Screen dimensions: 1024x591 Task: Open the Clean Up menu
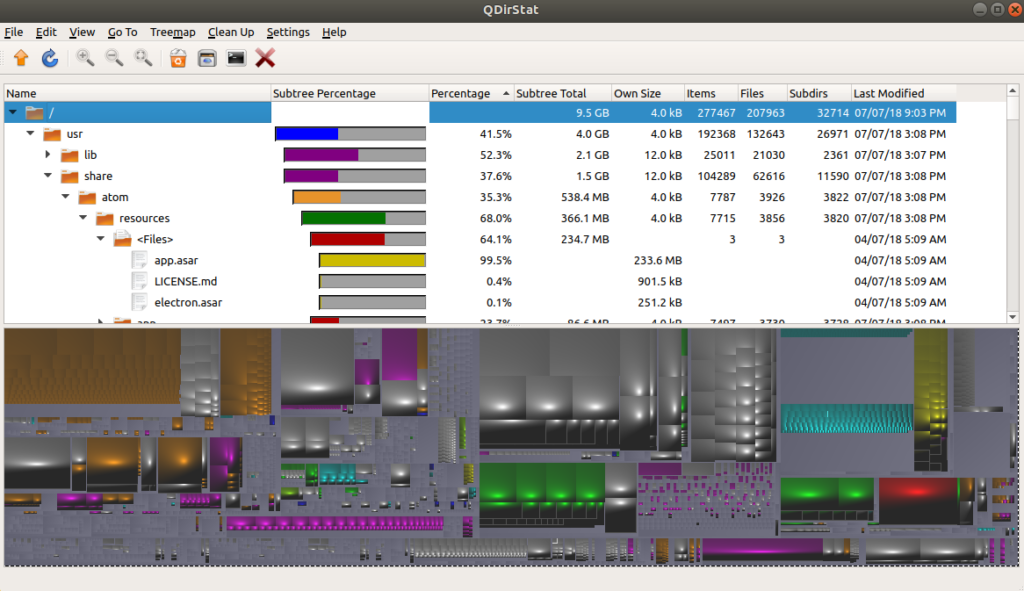click(x=230, y=32)
